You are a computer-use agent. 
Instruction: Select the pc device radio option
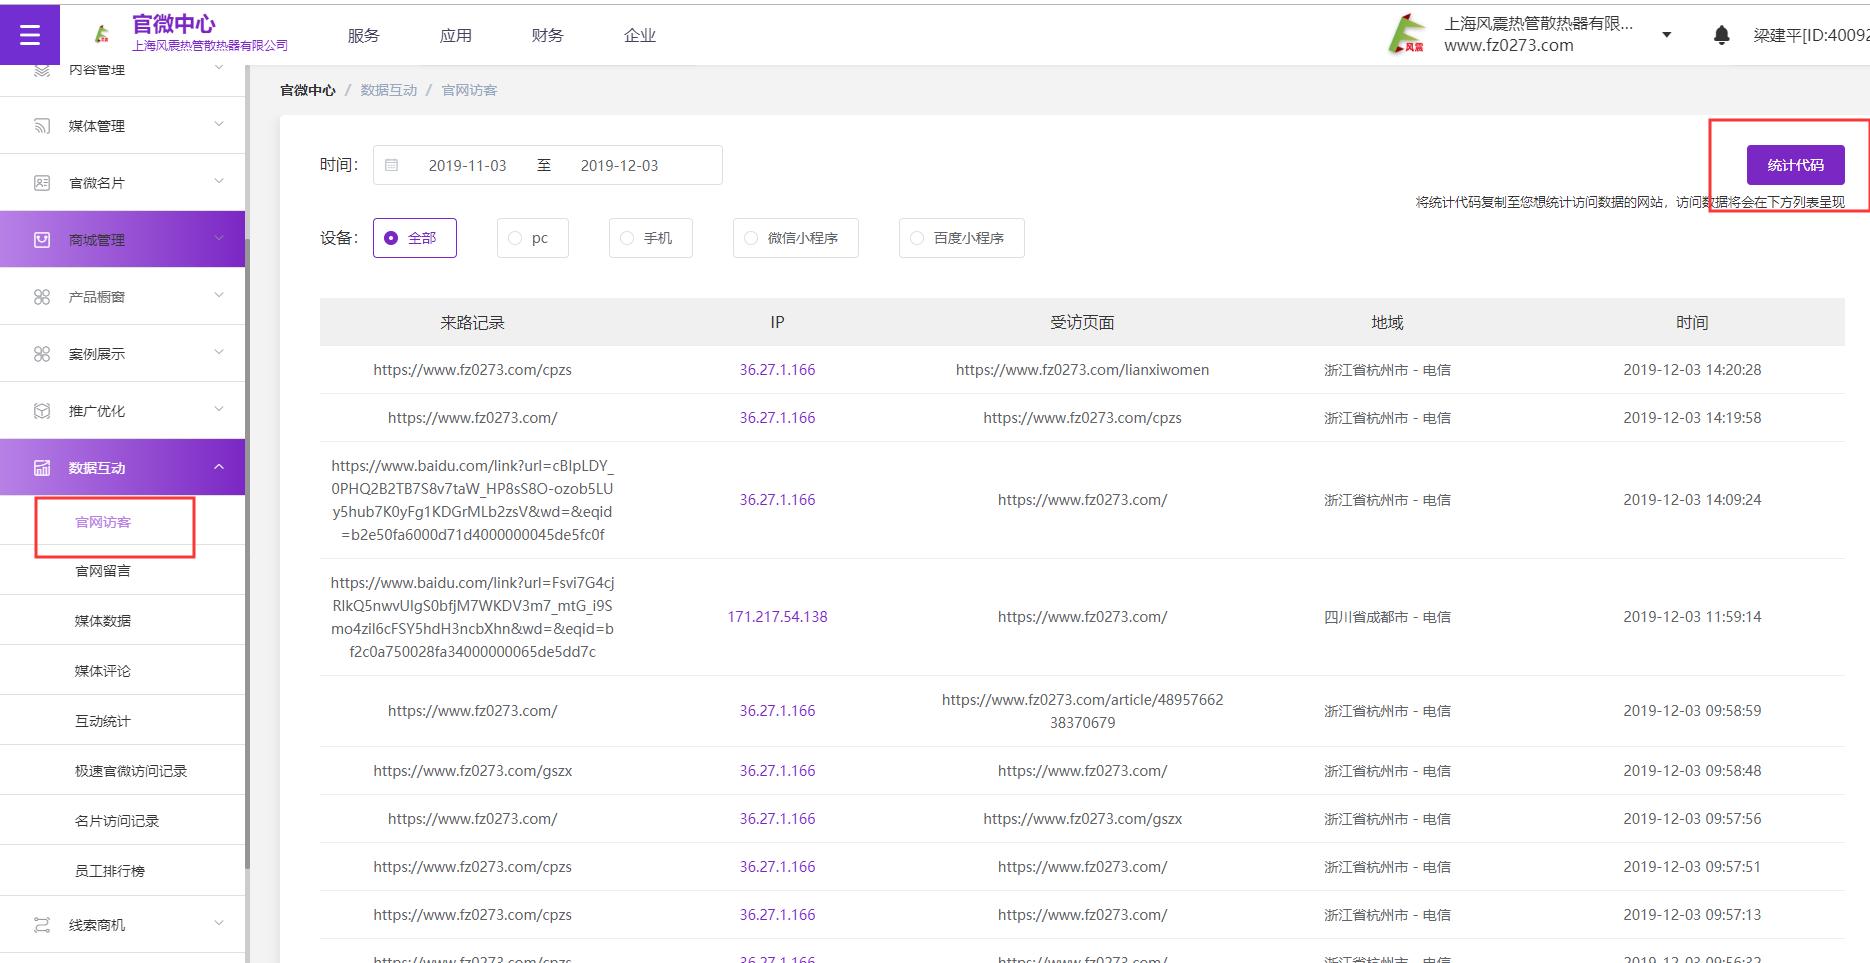pos(532,238)
